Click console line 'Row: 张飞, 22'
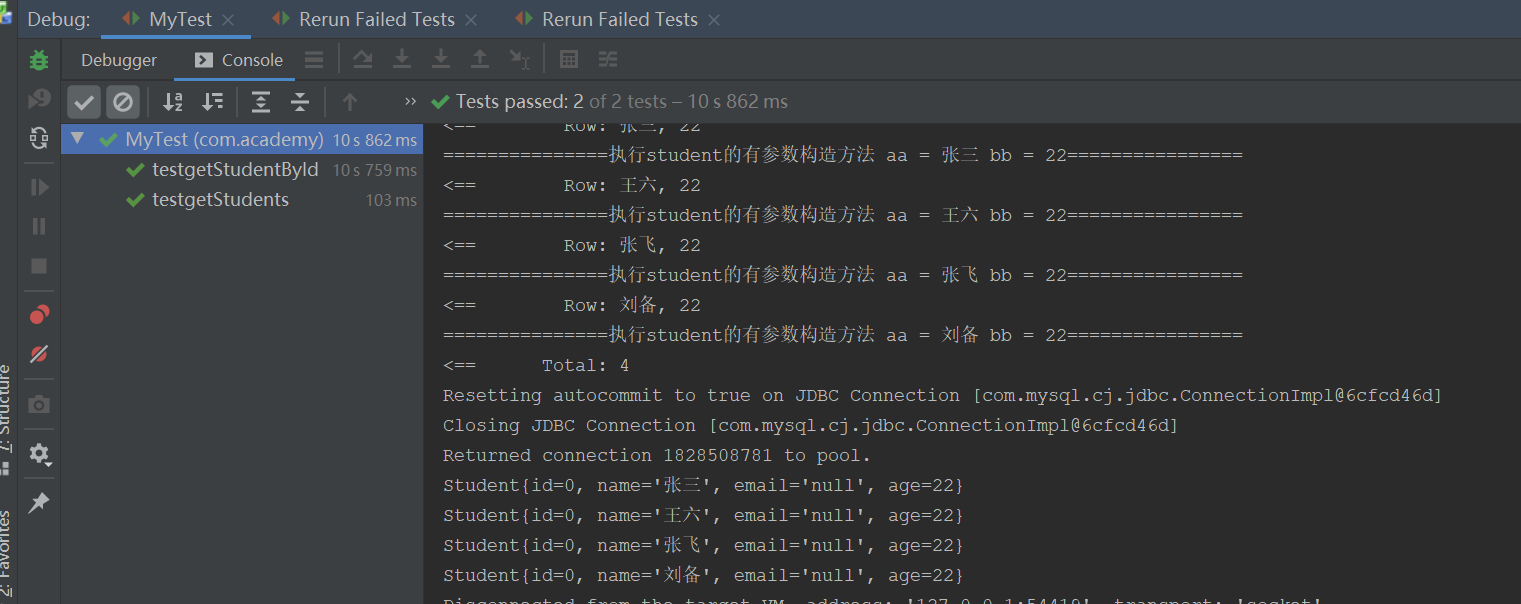1521x604 pixels. point(632,245)
